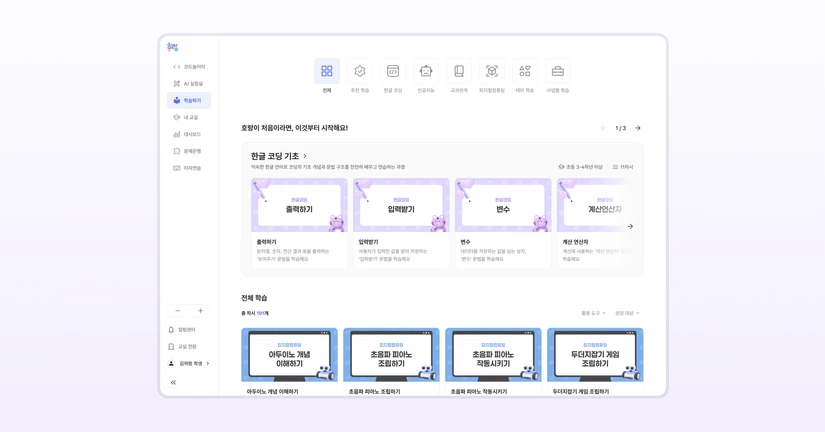Select the 인공지능 robot face category
Screen dimensions: 825x432
(426, 71)
